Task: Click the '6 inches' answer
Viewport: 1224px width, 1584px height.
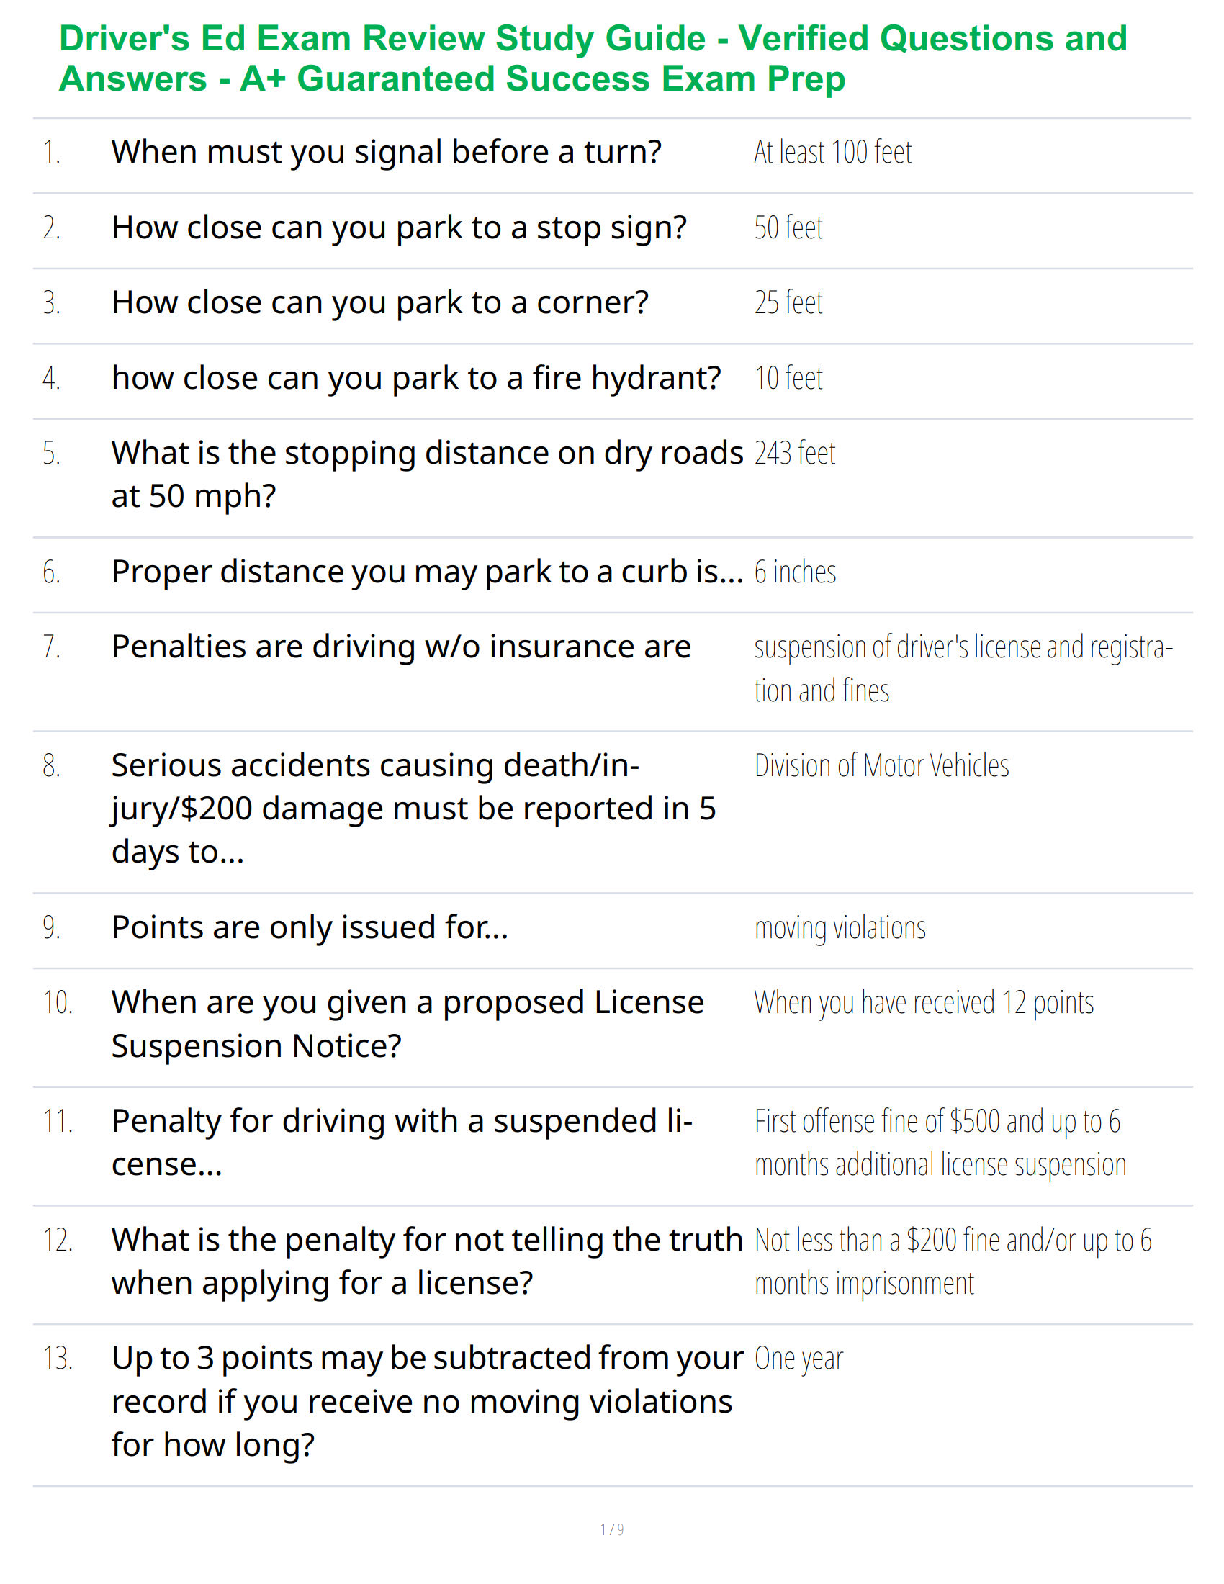Action: (x=795, y=572)
